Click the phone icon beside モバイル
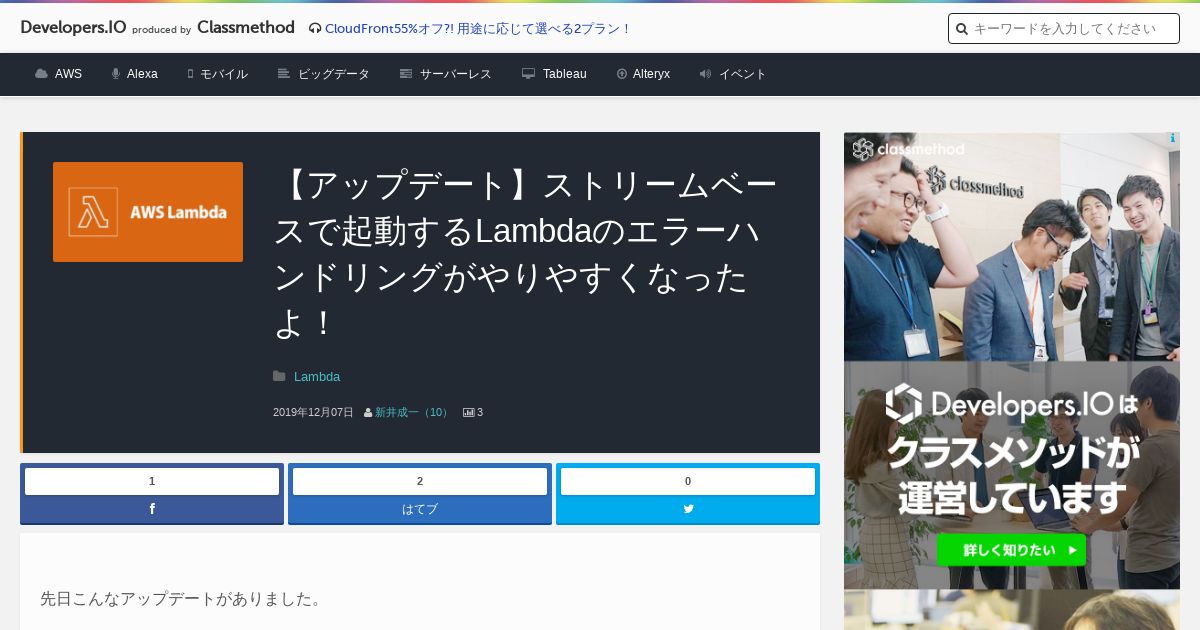 tap(190, 74)
